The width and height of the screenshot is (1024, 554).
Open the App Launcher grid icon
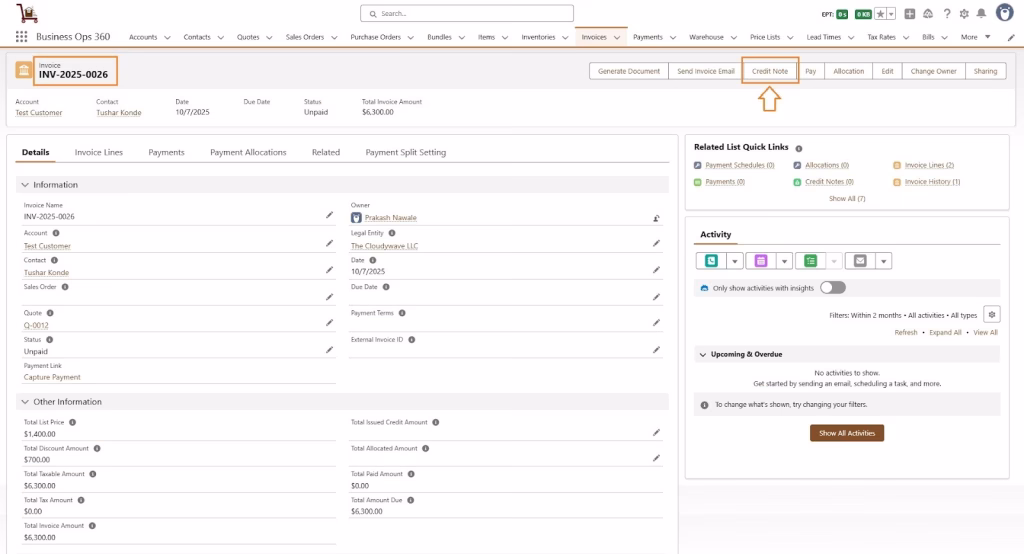(x=21, y=37)
